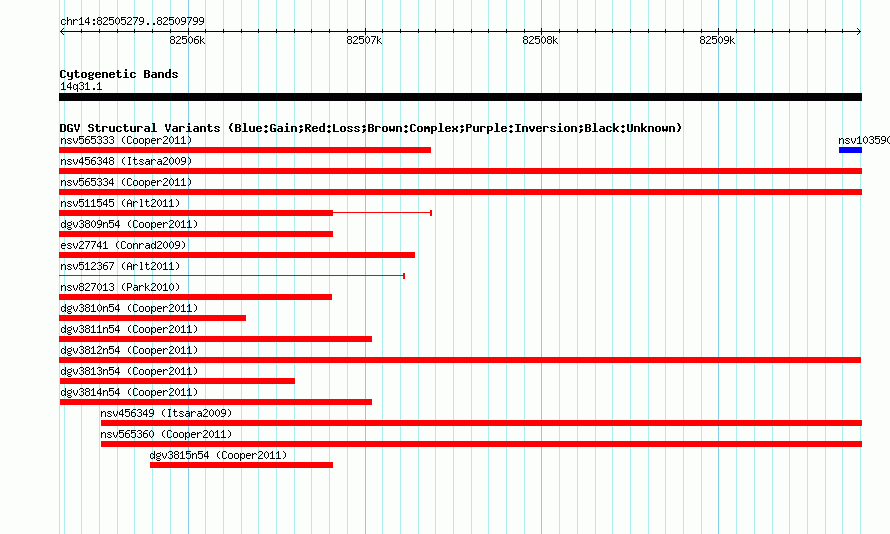Click the 14q31.1 band label
The height and width of the screenshot is (534, 890).
point(81,86)
